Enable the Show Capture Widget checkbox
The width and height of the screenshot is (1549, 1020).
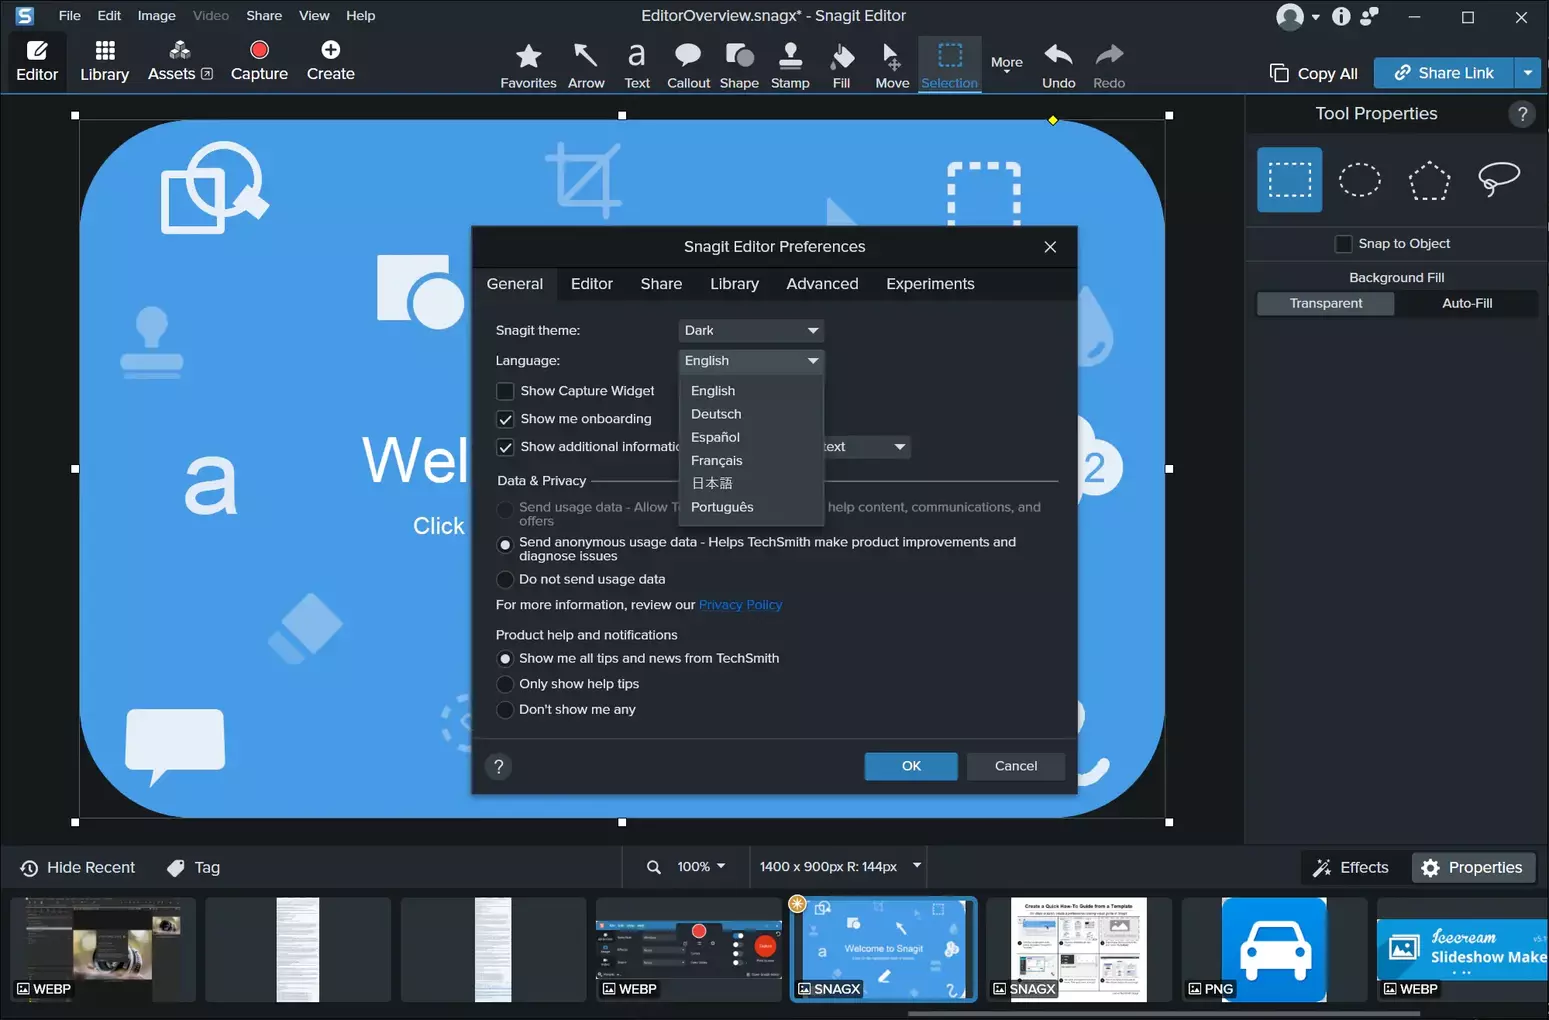click(506, 391)
